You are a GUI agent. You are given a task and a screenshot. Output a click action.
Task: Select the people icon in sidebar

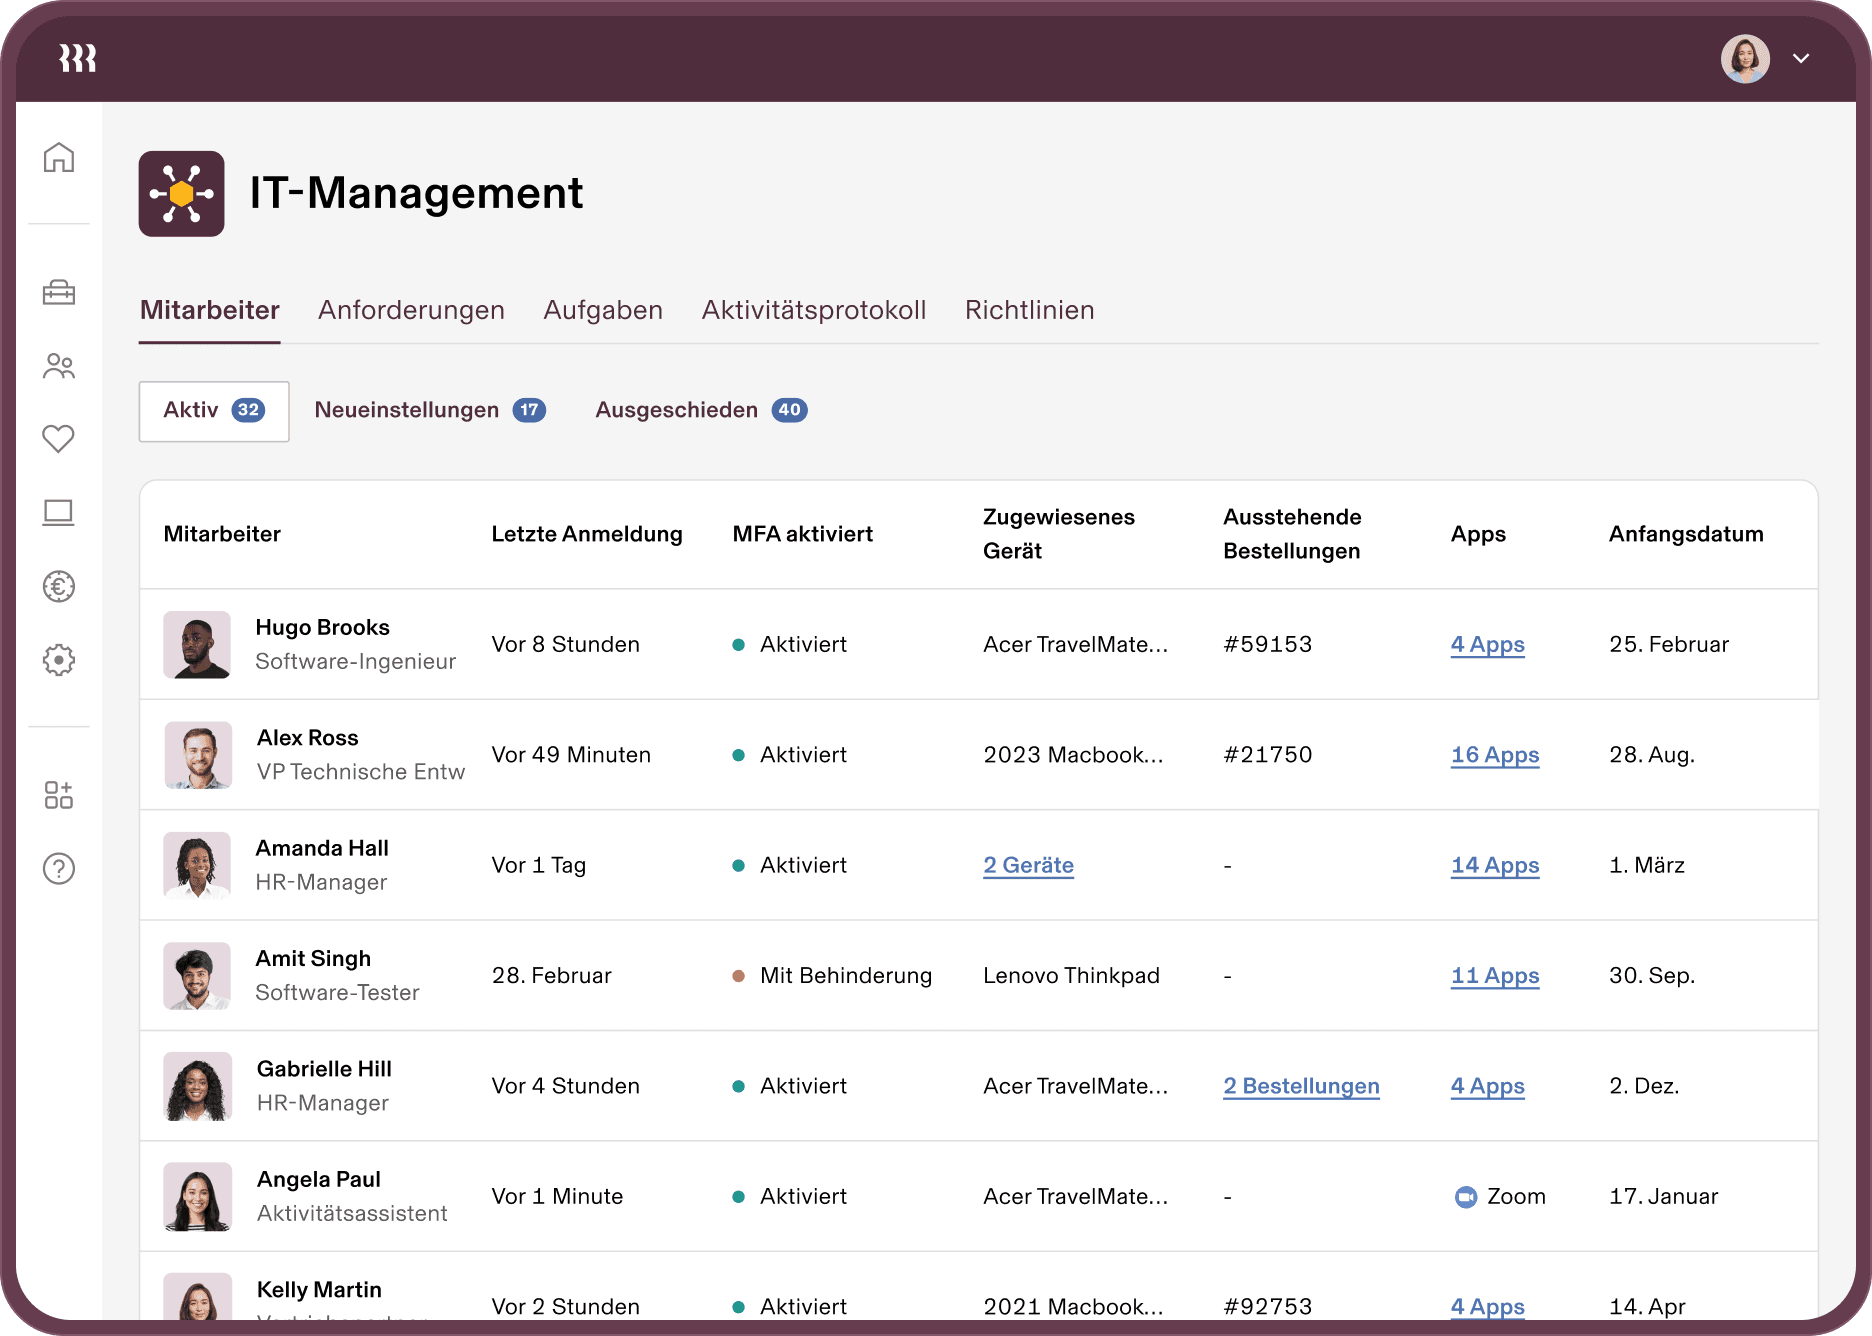[x=59, y=366]
